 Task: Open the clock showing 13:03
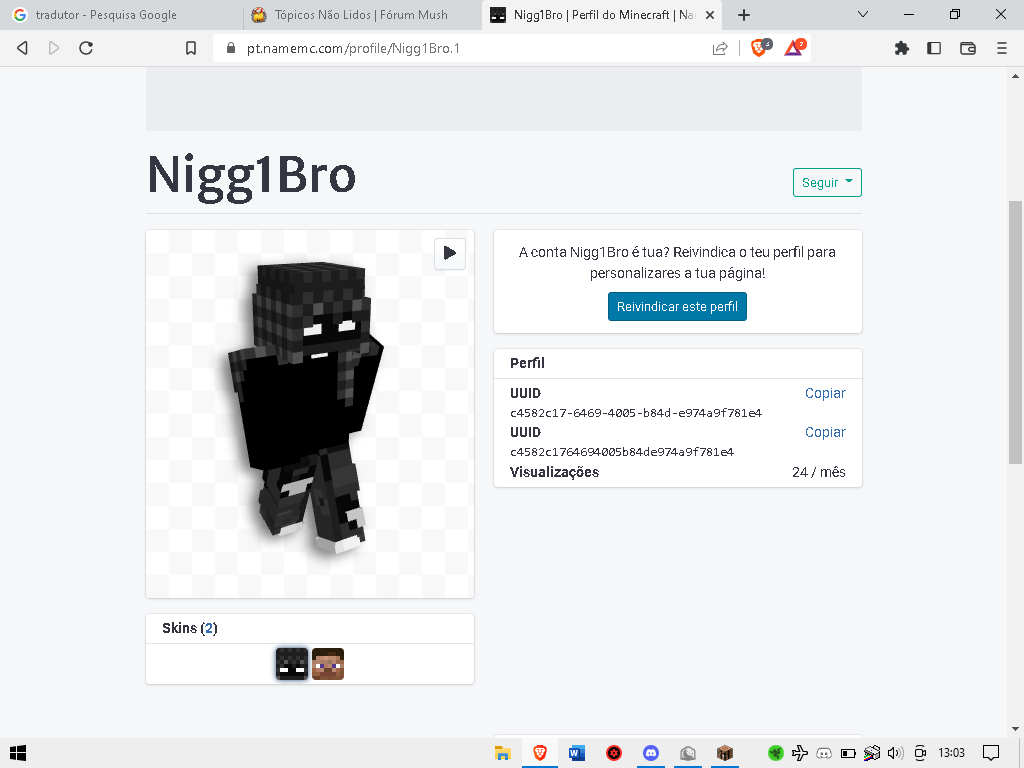click(x=951, y=753)
